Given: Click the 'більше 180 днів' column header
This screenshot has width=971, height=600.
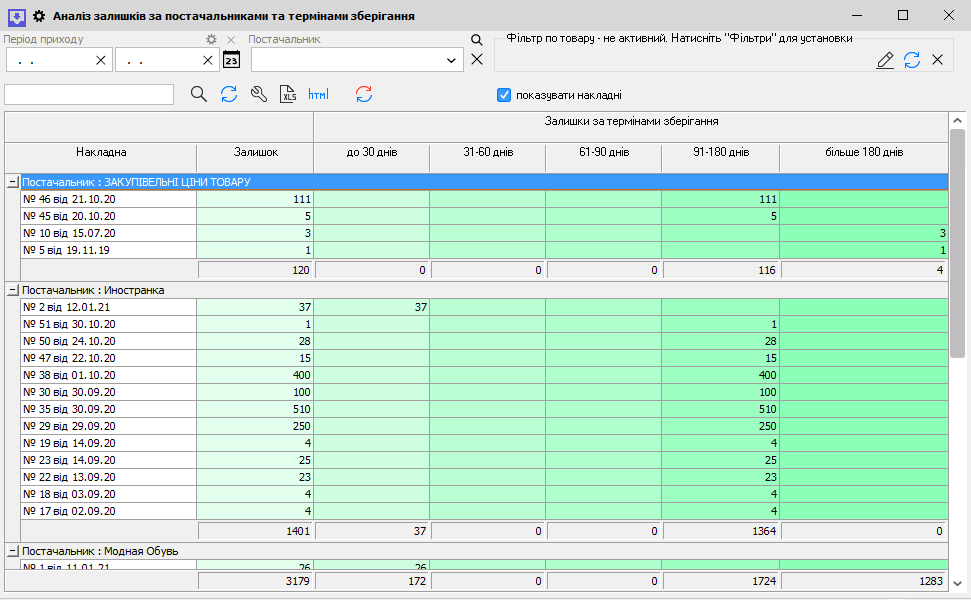Looking at the screenshot, I should pos(863,152).
